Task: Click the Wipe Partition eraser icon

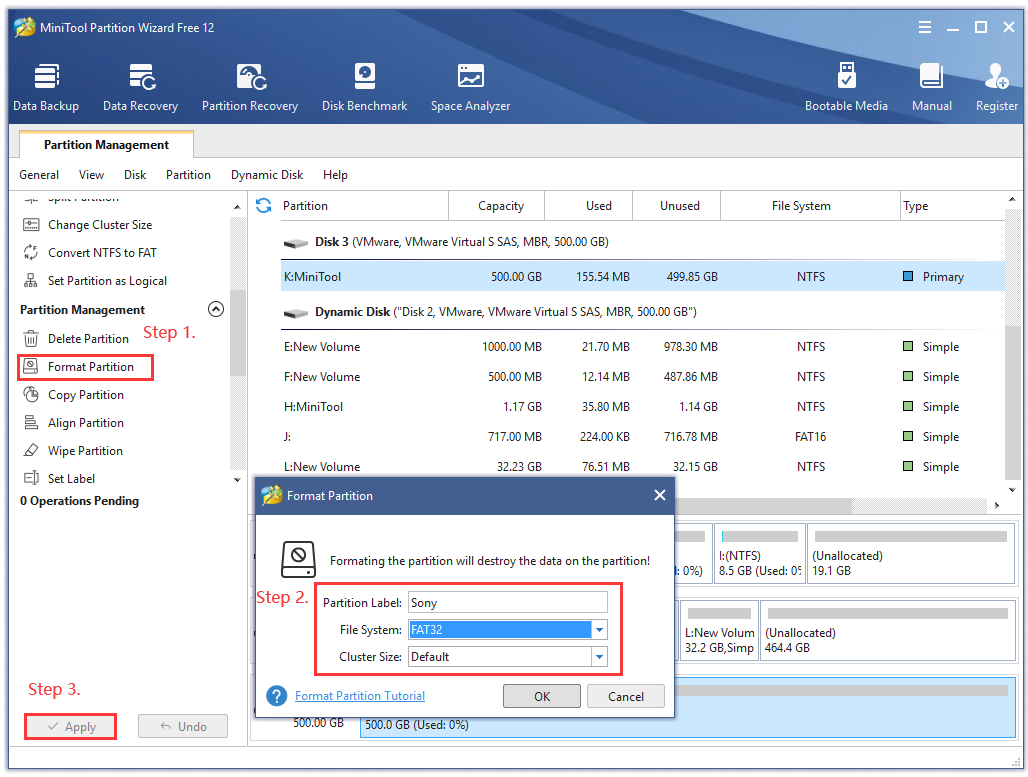Action: point(31,450)
